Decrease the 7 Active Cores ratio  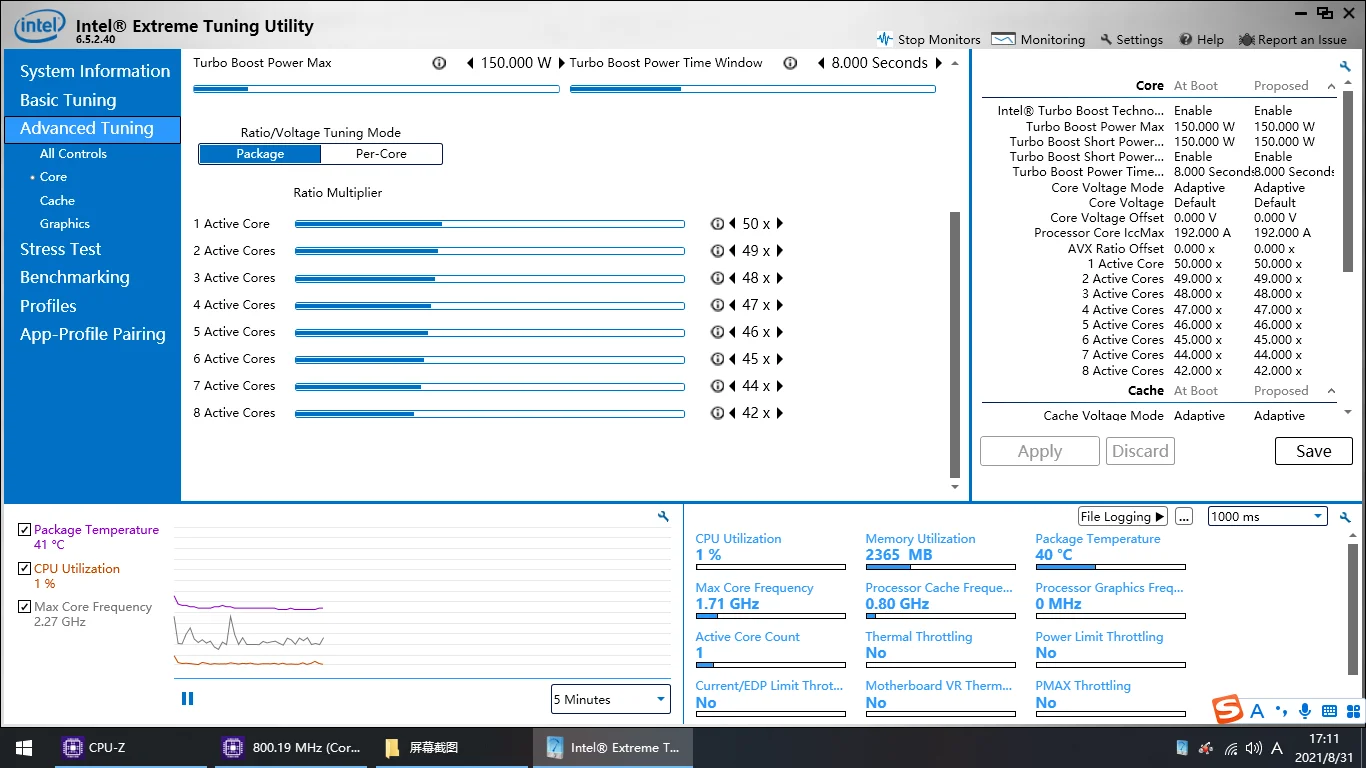click(x=733, y=386)
